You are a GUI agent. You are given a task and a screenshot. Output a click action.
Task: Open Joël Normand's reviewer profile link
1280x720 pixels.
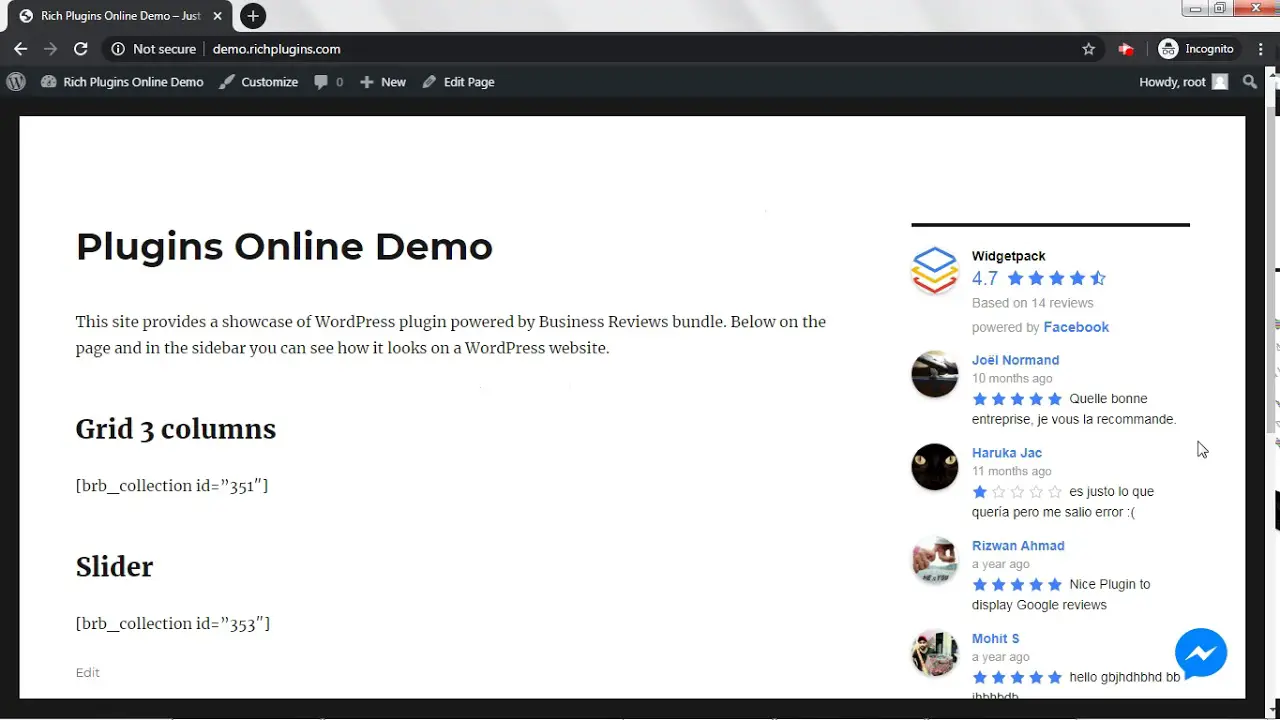[x=1015, y=360]
